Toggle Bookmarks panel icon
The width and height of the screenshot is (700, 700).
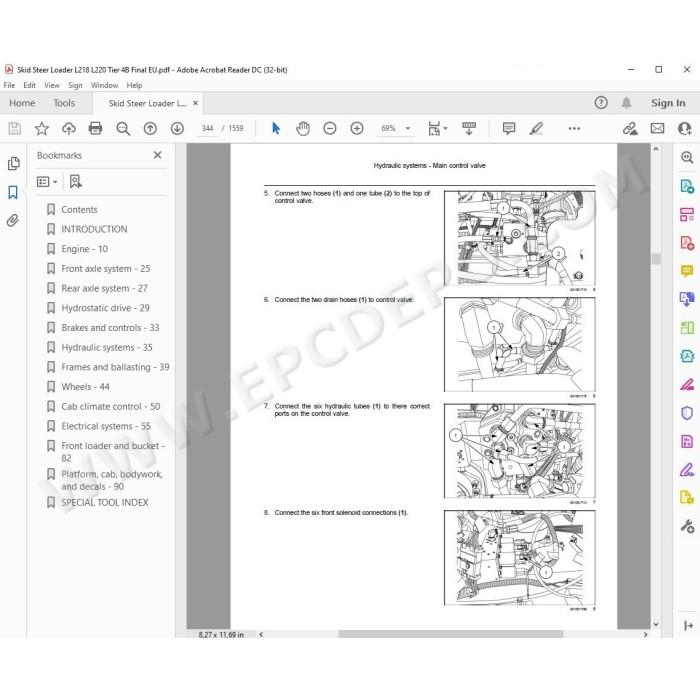pos(13,192)
